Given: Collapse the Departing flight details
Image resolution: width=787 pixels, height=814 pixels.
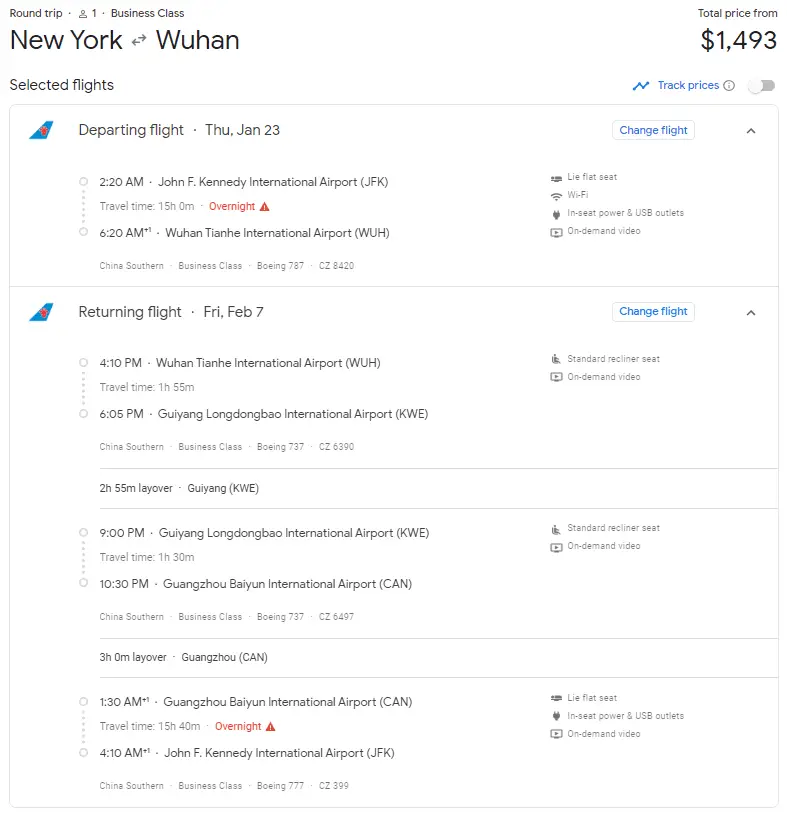Looking at the screenshot, I should [x=751, y=131].
